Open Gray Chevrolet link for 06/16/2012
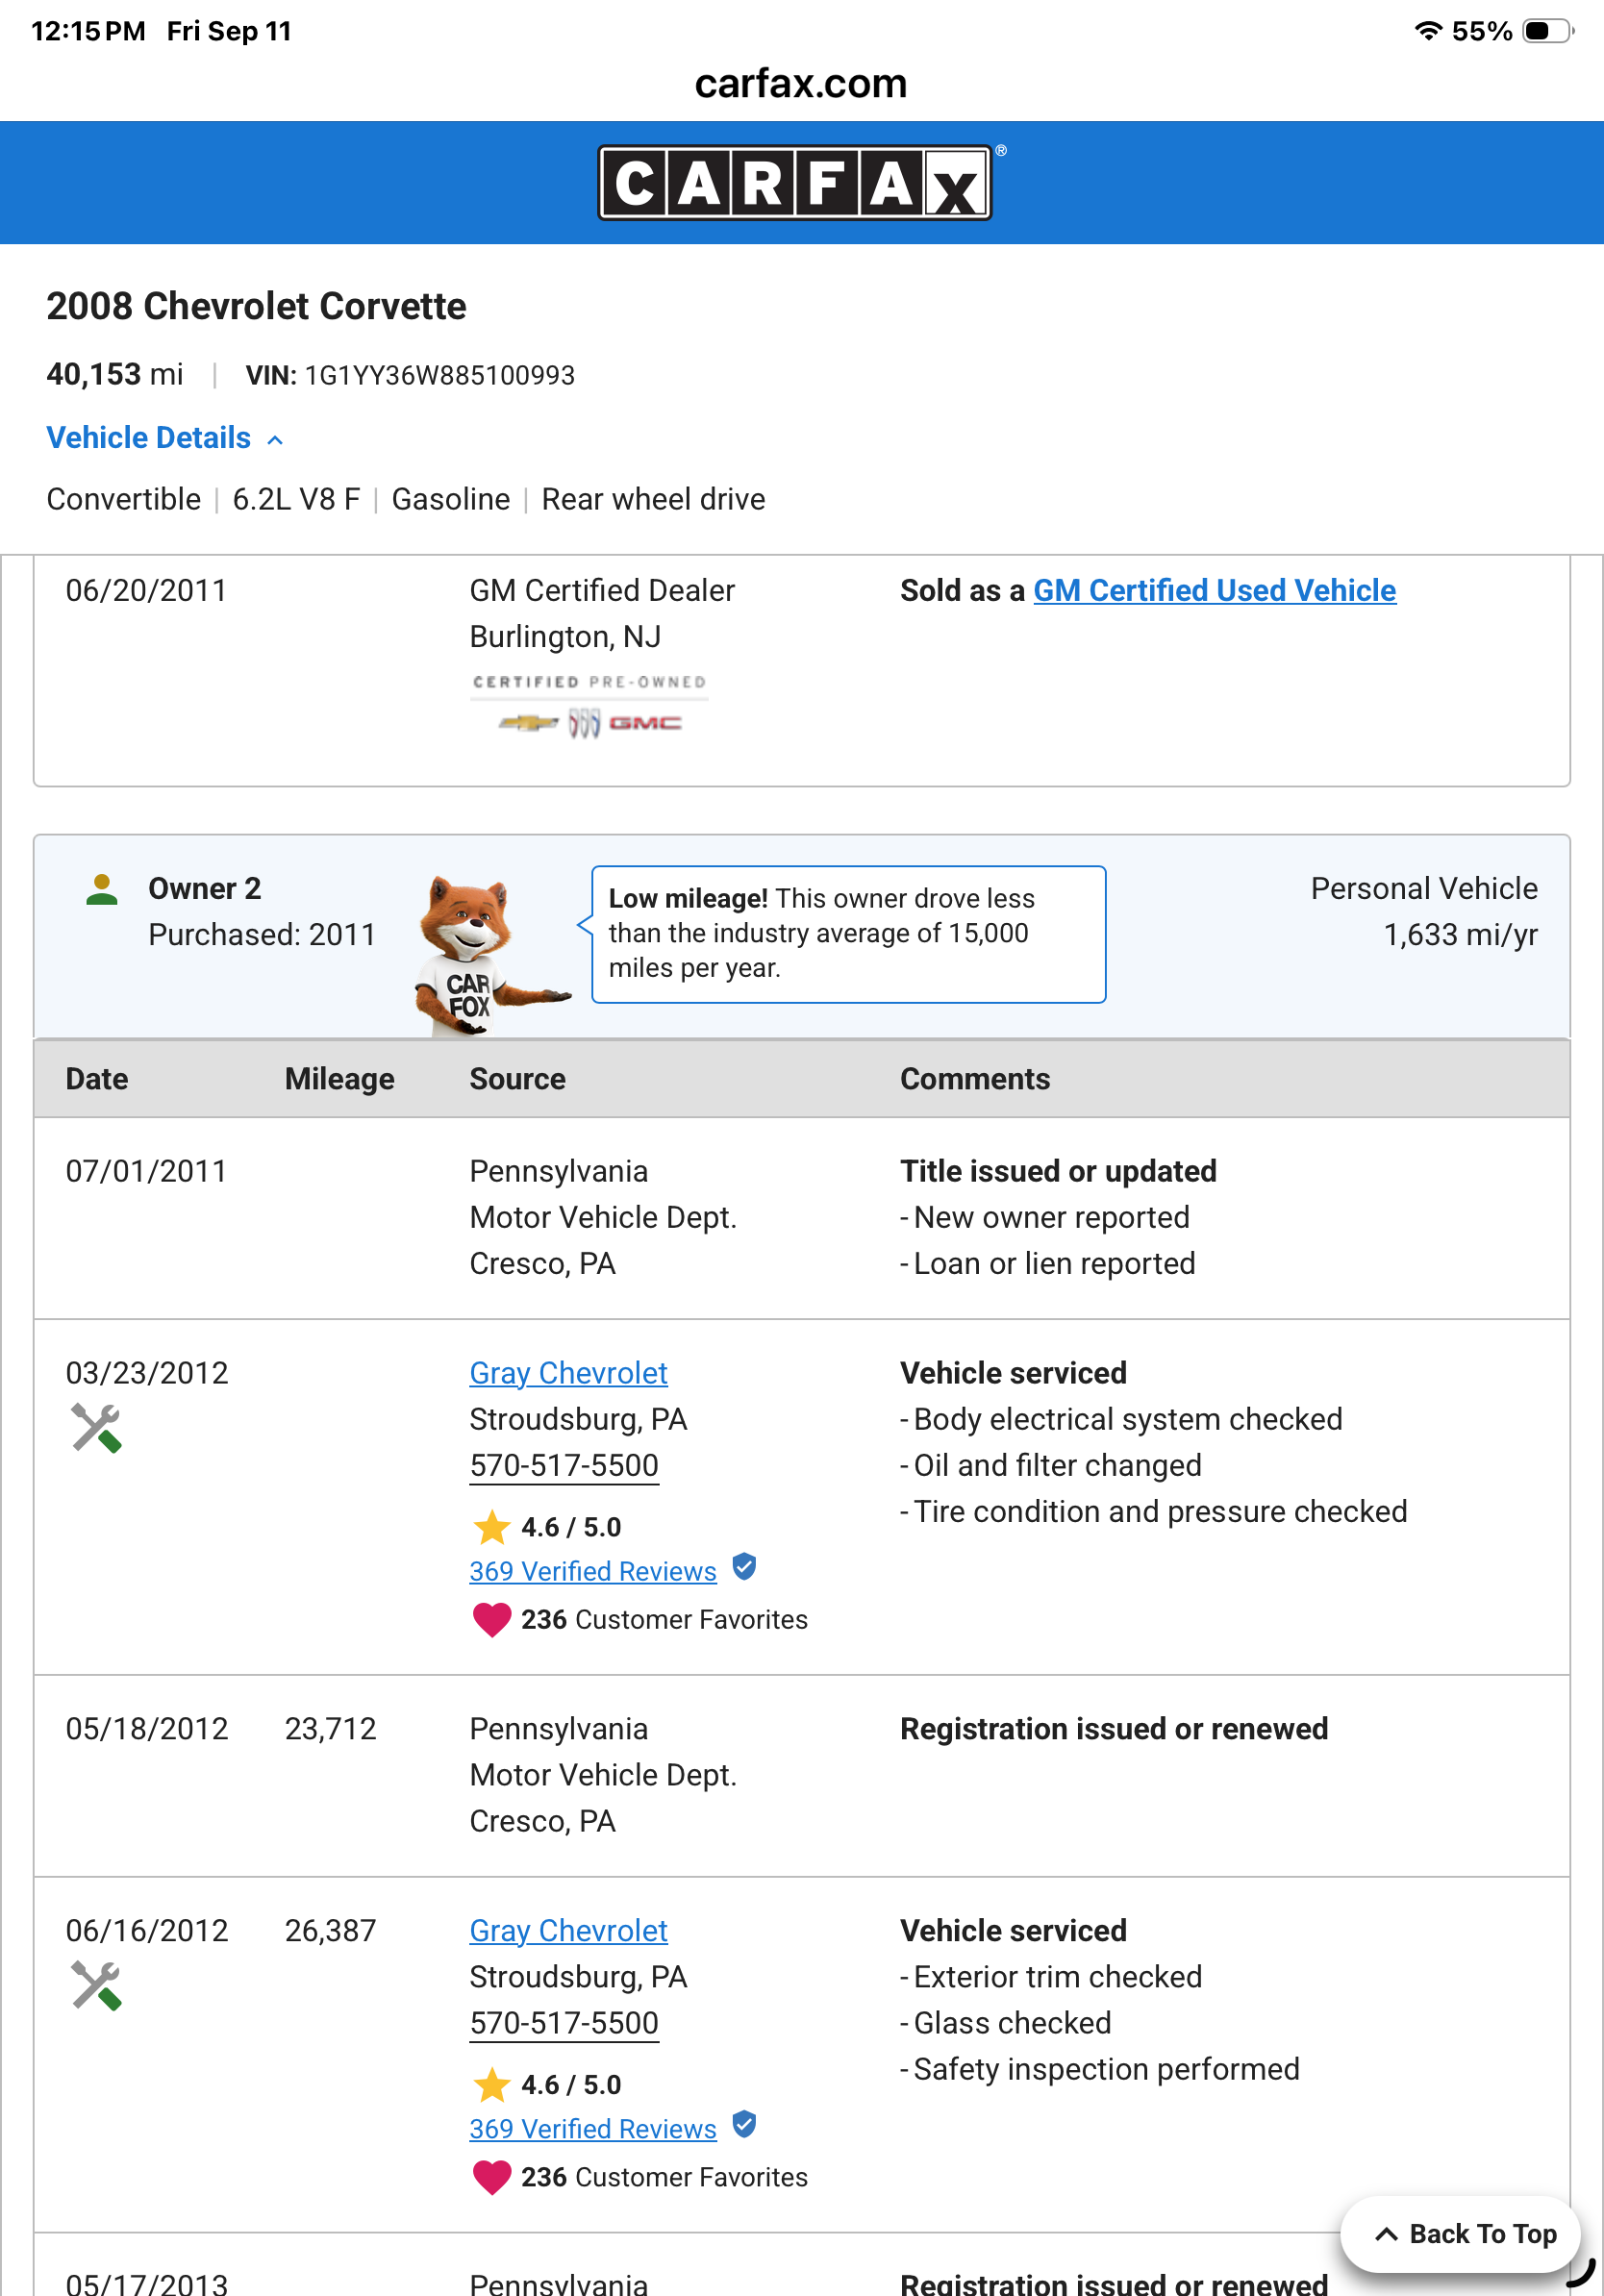1604x2296 pixels. [568, 1931]
